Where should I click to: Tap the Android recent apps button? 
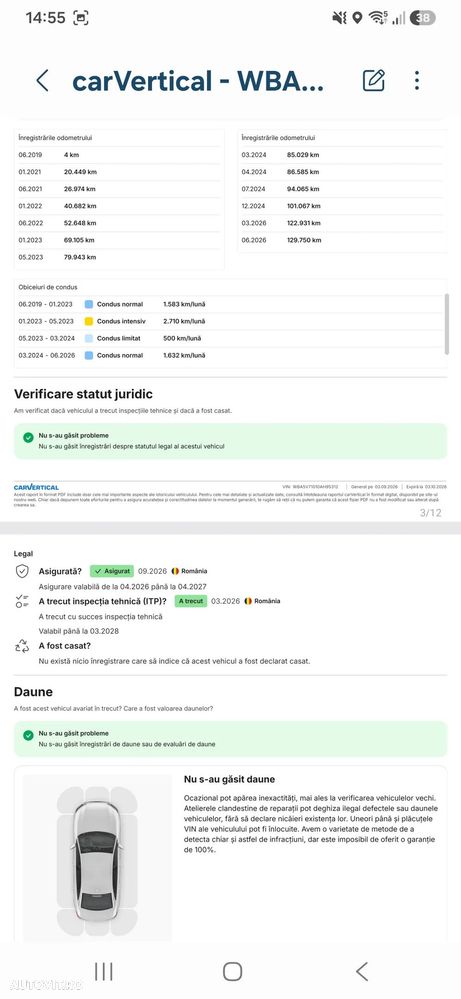click(104, 972)
